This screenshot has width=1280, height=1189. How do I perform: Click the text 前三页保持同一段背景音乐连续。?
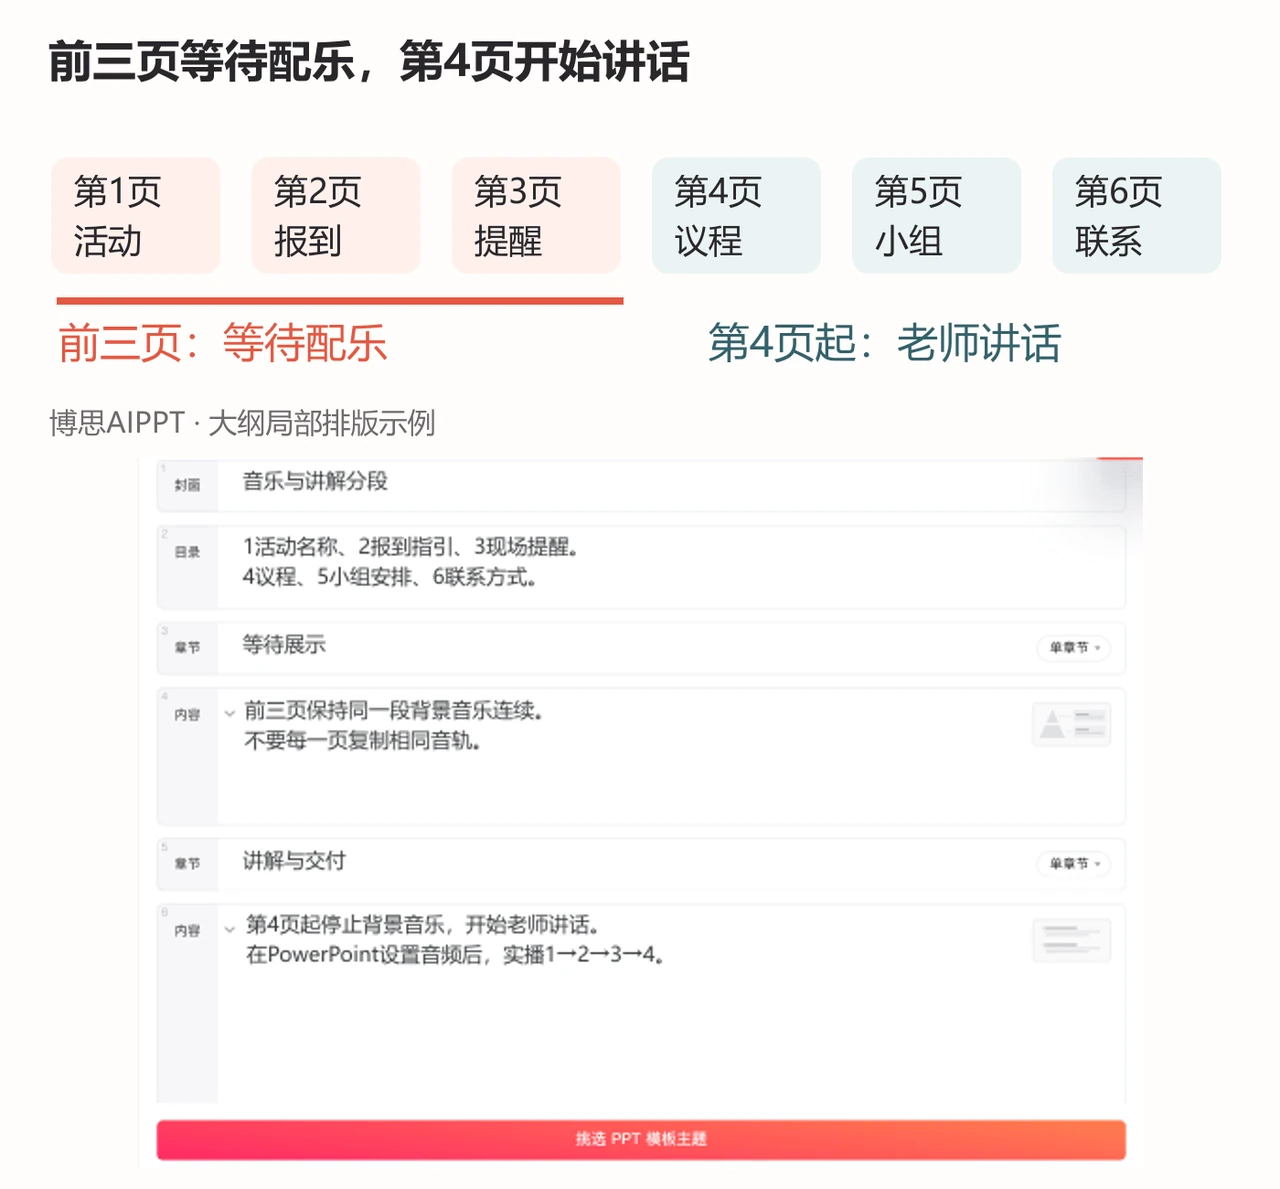pyautogui.click(x=394, y=711)
